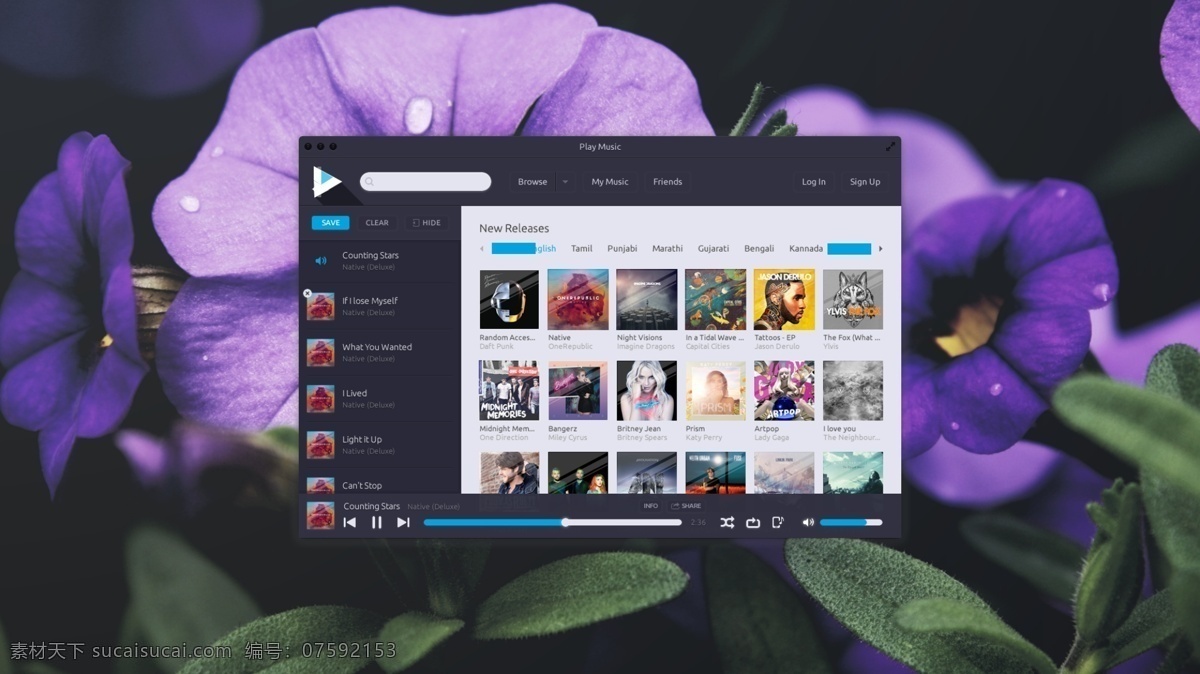The image size is (1200, 674).
Task: Play What You Wanted from playlist
Action: pos(380,353)
